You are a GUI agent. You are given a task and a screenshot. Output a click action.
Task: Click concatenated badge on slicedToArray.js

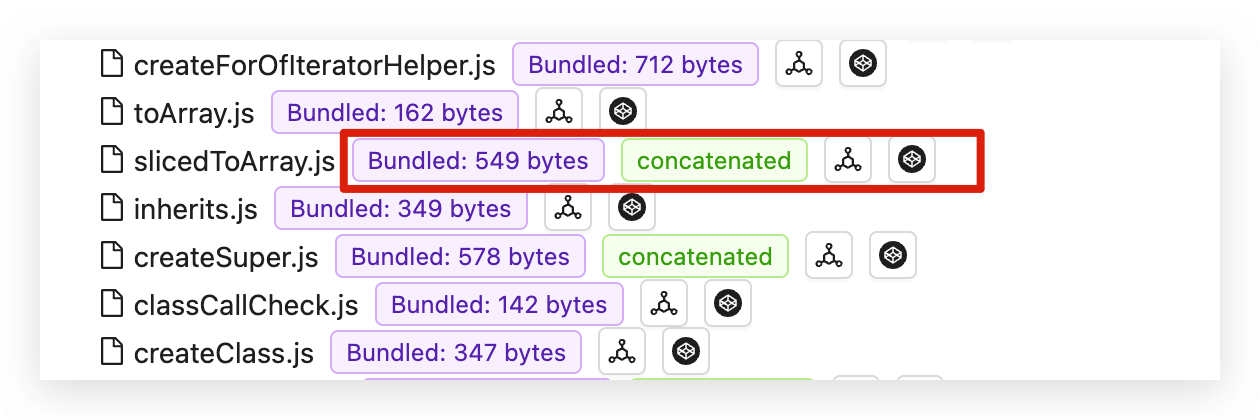pos(714,160)
